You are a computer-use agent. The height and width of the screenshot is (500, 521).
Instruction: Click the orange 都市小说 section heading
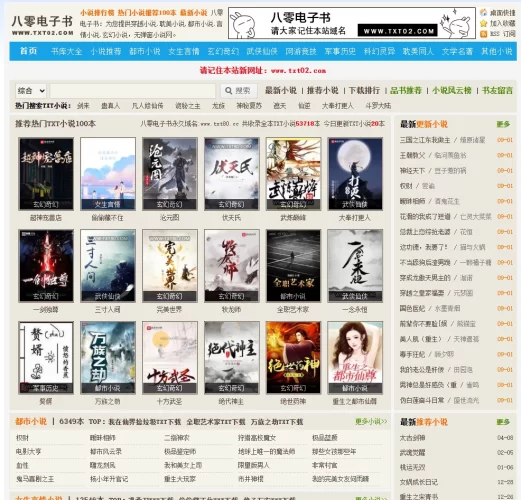pyautogui.click(x=31, y=421)
